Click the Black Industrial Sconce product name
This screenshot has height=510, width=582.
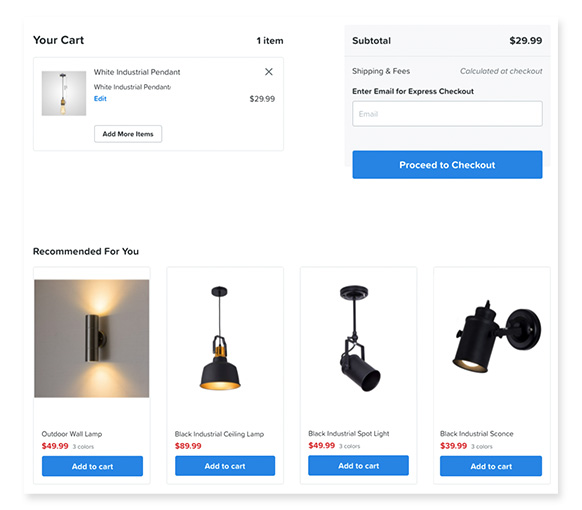pos(477,434)
